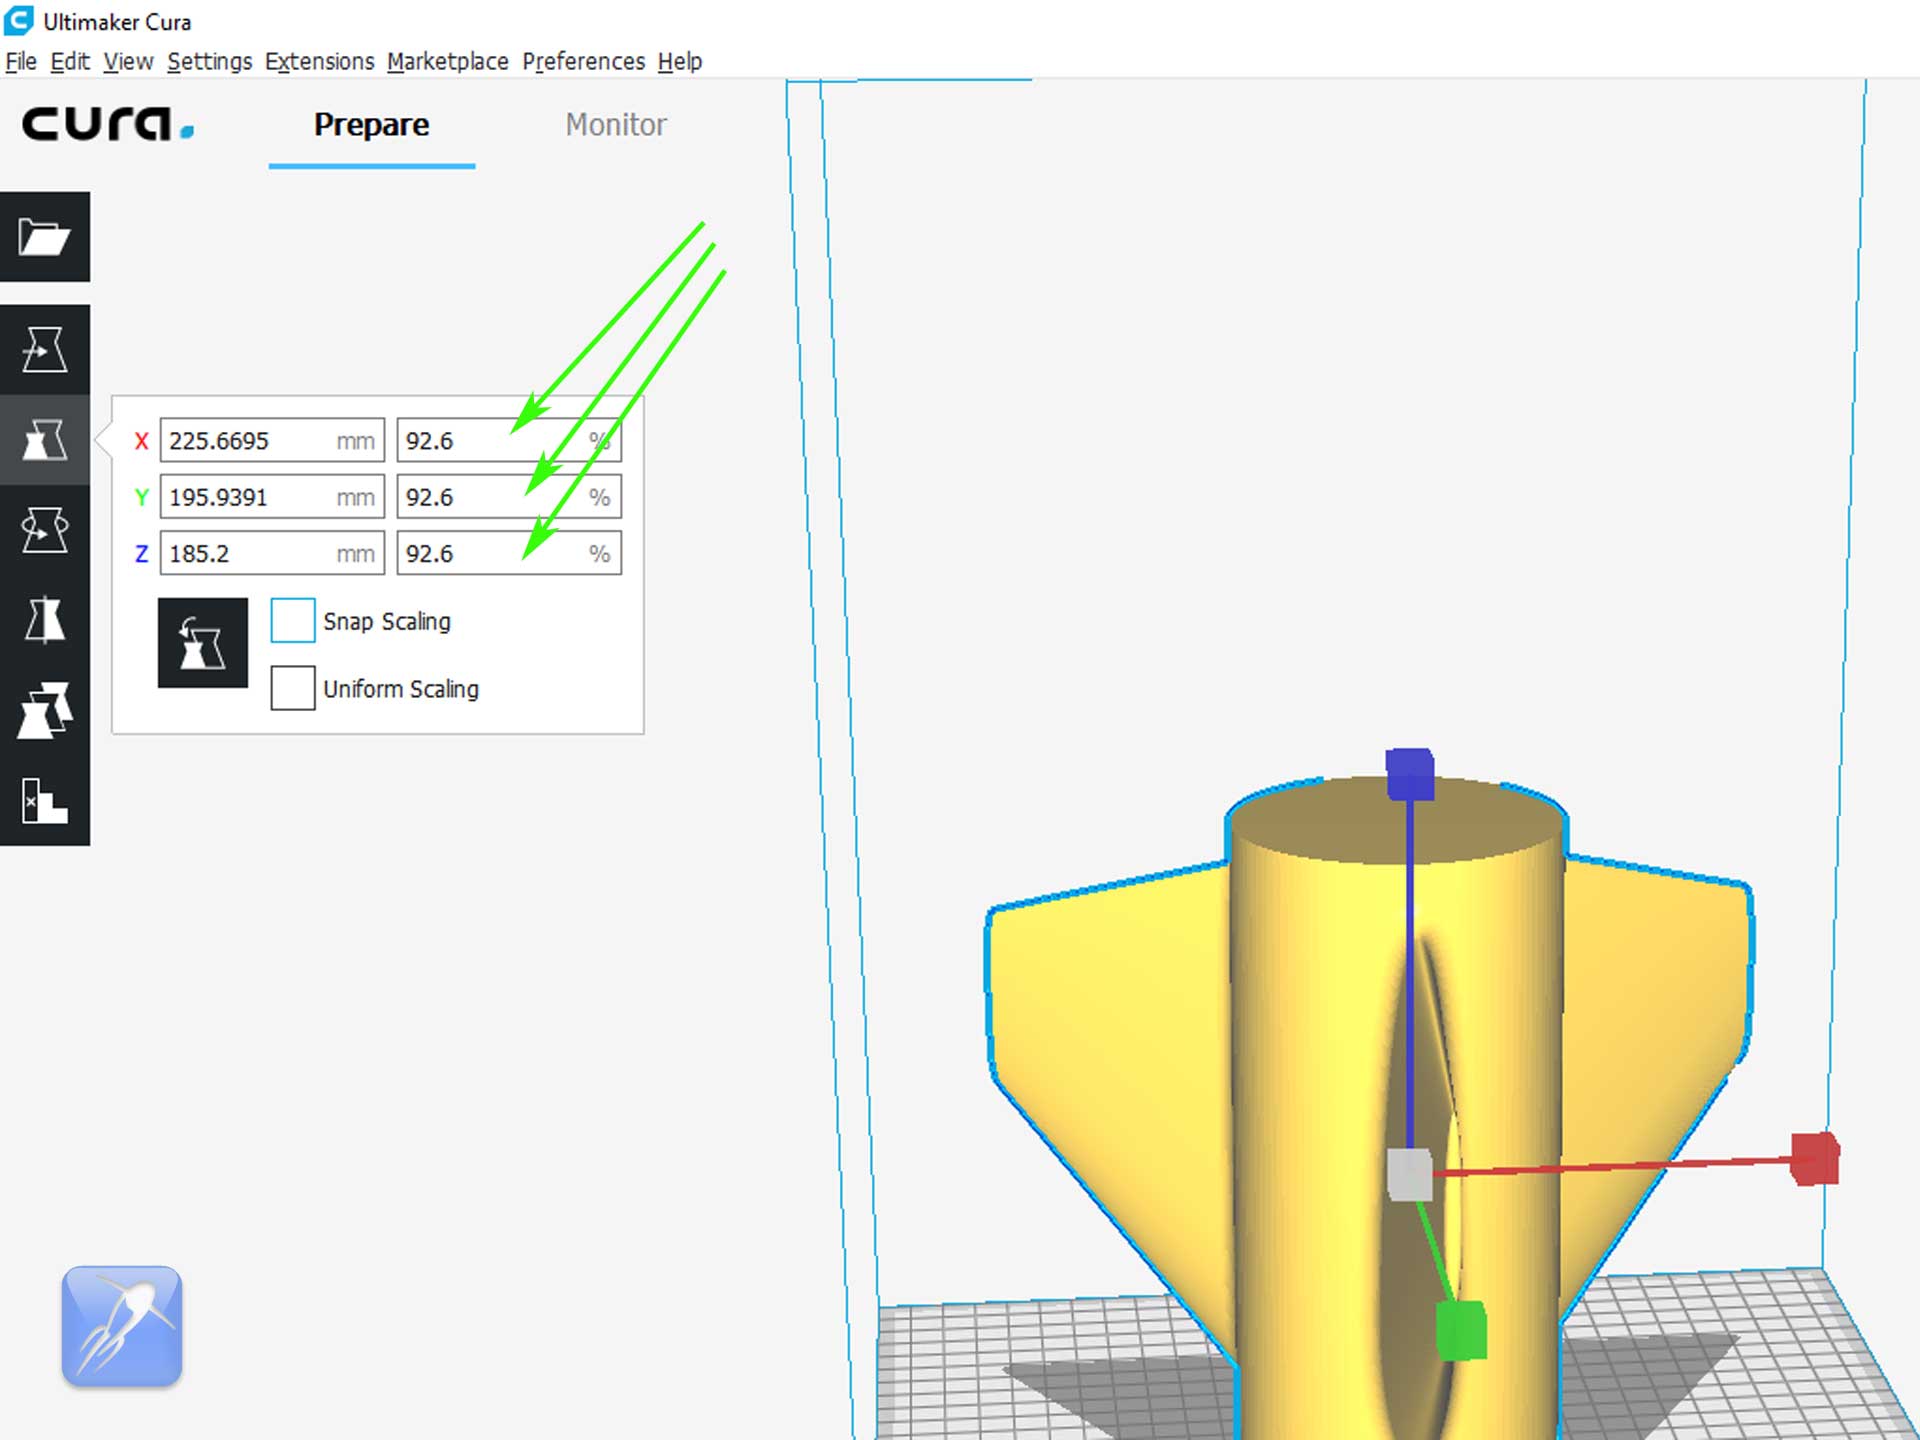The height and width of the screenshot is (1440, 1920).
Task: Select the Support Blocker tool icon
Action: point(44,801)
